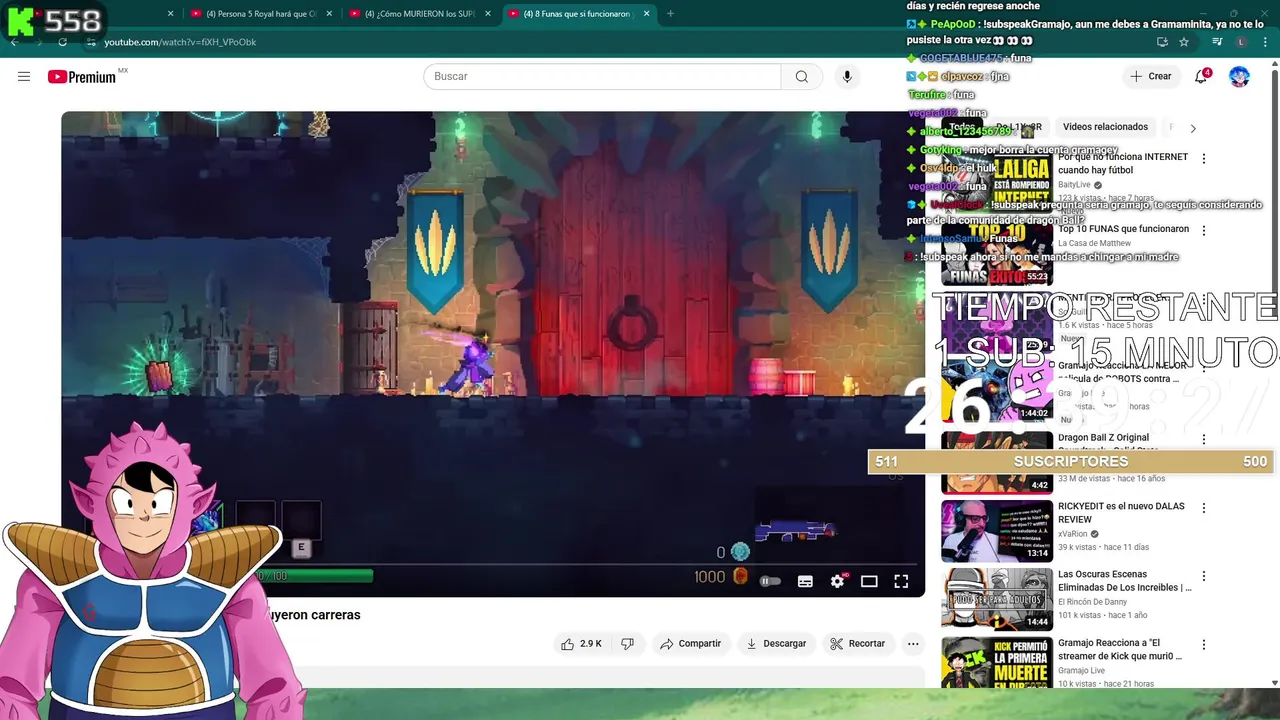Image resolution: width=1280 pixels, height=720 pixels.
Task: Dislike the video with thumbs-down
Action: pyautogui.click(x=628, y=644)
